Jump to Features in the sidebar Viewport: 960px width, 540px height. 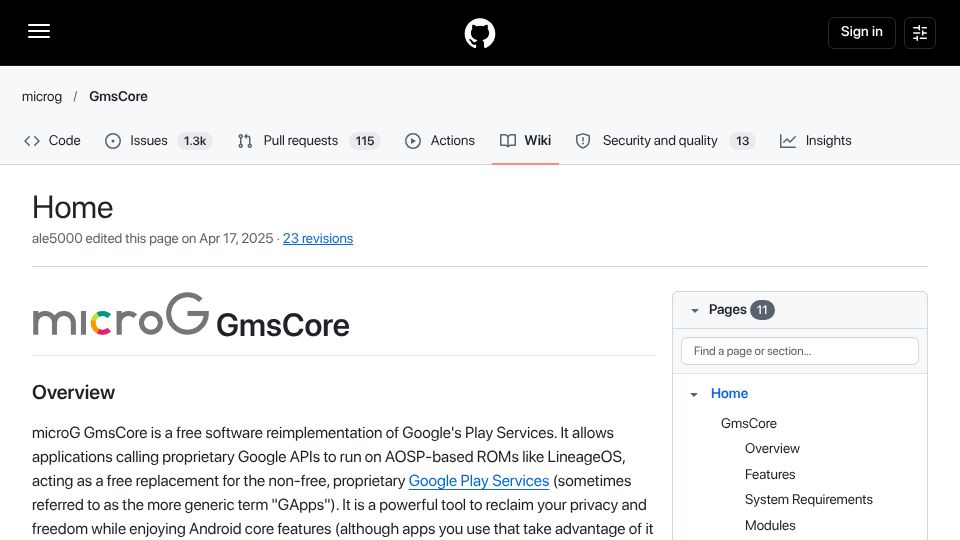(x=770, y=474)
